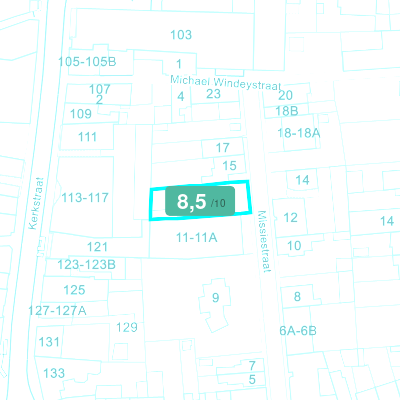The height and width of the screenshot is (400, 400).
Task: Select parcel 113-117
Action: click(x=85, y=198)
